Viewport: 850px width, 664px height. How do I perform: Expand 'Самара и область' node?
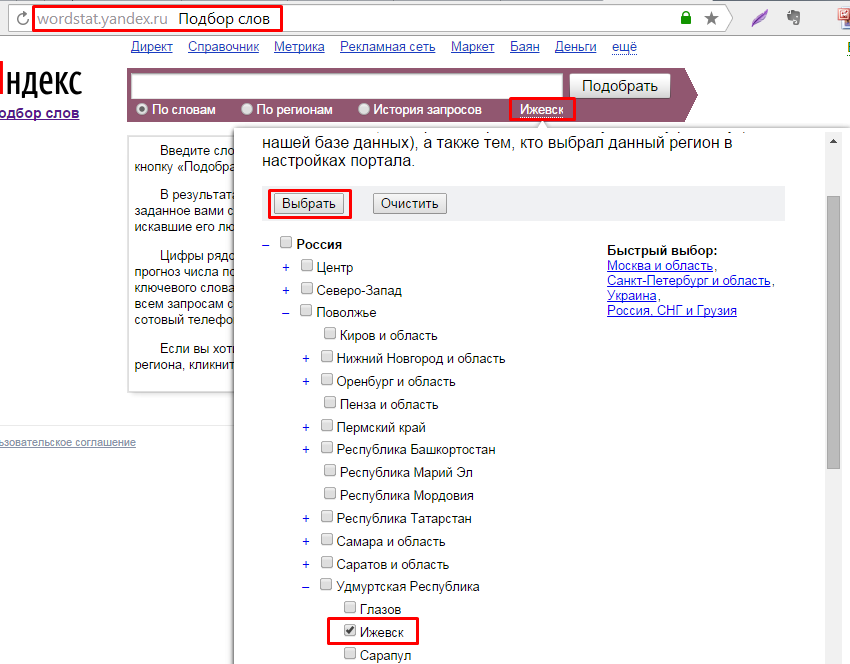(x=306, y=542)
